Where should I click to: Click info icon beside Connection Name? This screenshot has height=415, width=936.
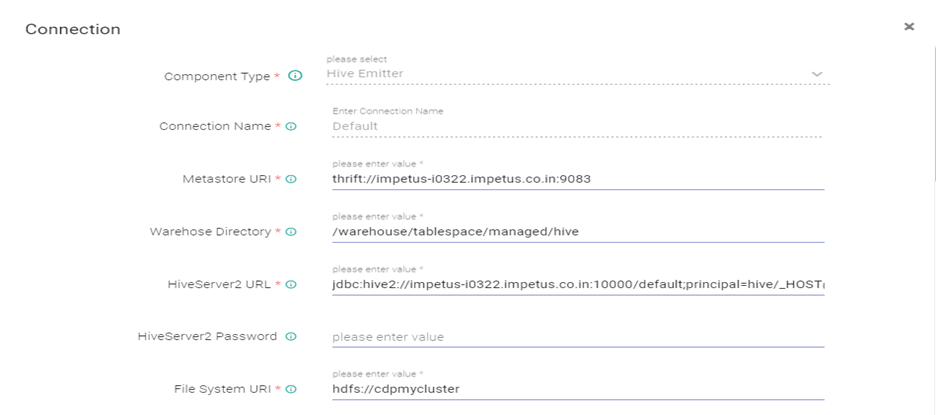click(291, 127)
